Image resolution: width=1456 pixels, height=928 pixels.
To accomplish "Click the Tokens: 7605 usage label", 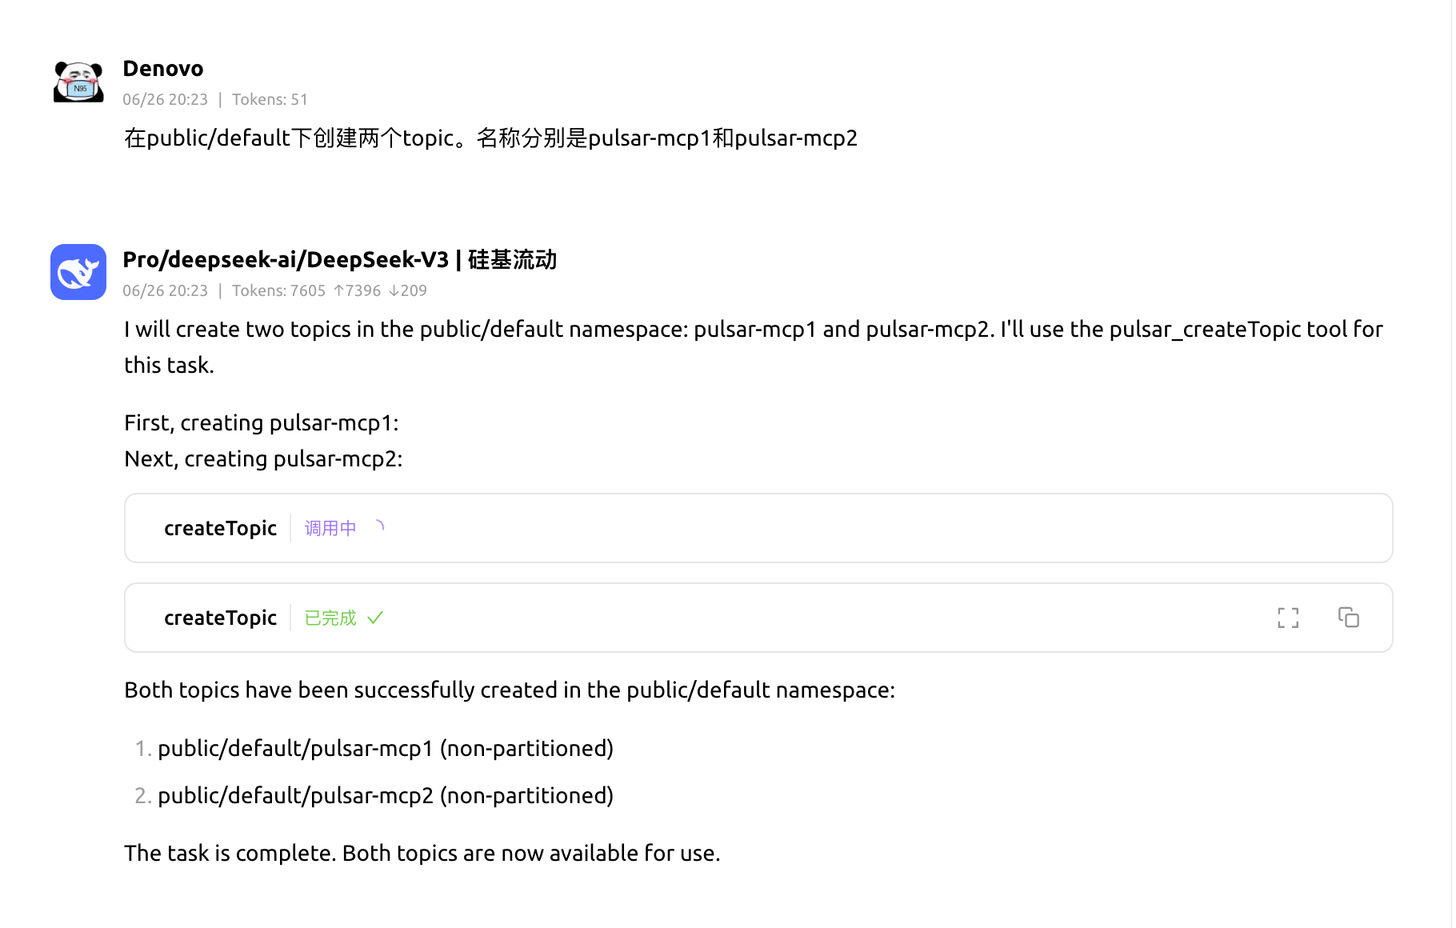I will click(279, 290).
